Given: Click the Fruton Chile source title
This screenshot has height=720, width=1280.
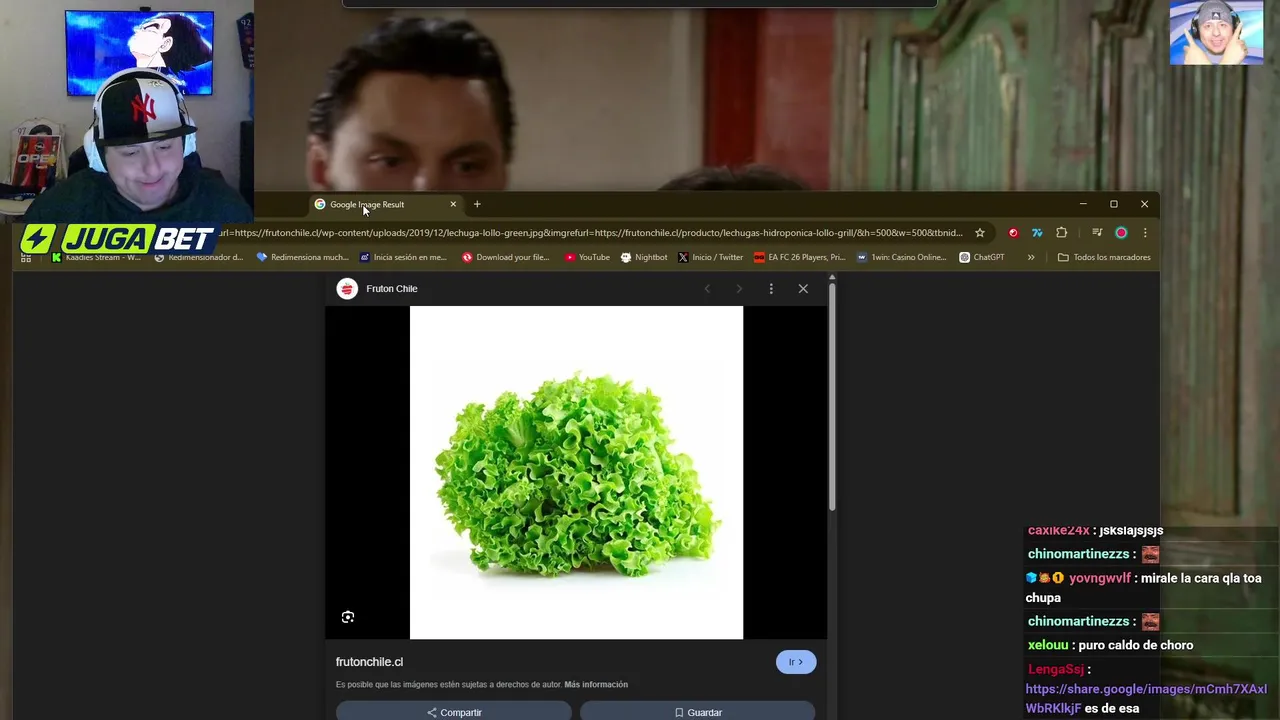Looking at the screenshot, I should pos(392,289).
